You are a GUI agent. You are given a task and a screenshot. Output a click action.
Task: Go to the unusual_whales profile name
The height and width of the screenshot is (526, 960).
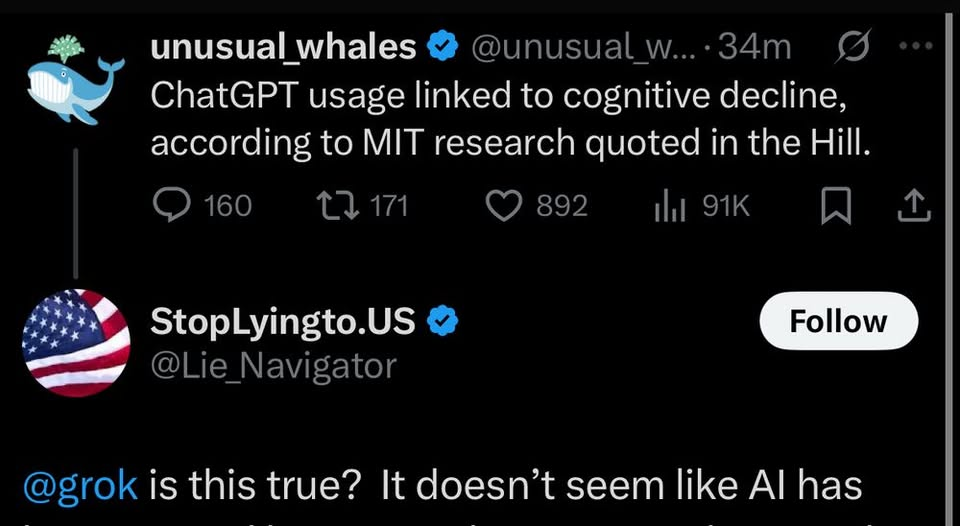click(283, 47)
